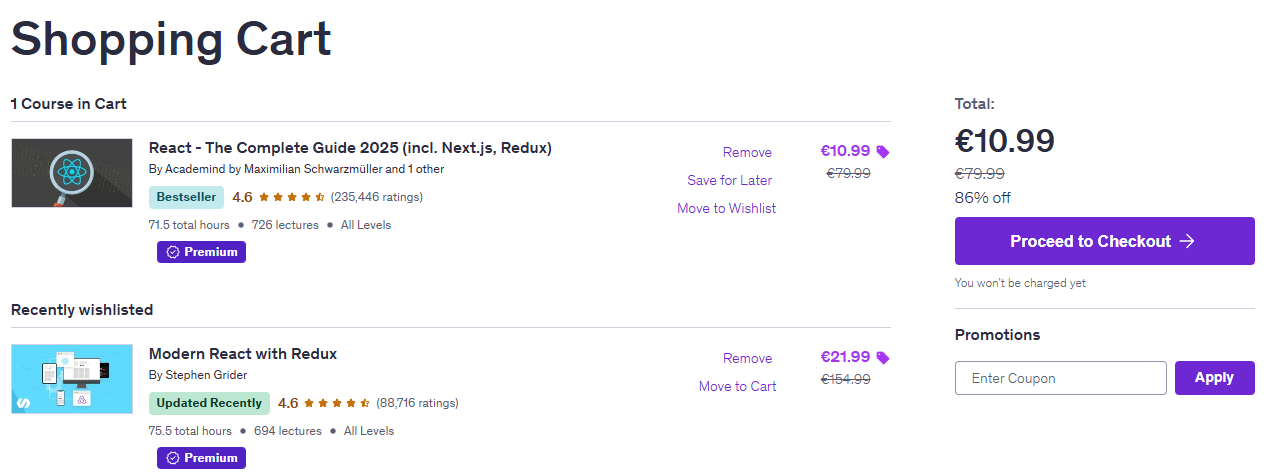Click the Bestseller badge
The width and height of the screenshot is (1267, 476).
click(186, 197)
